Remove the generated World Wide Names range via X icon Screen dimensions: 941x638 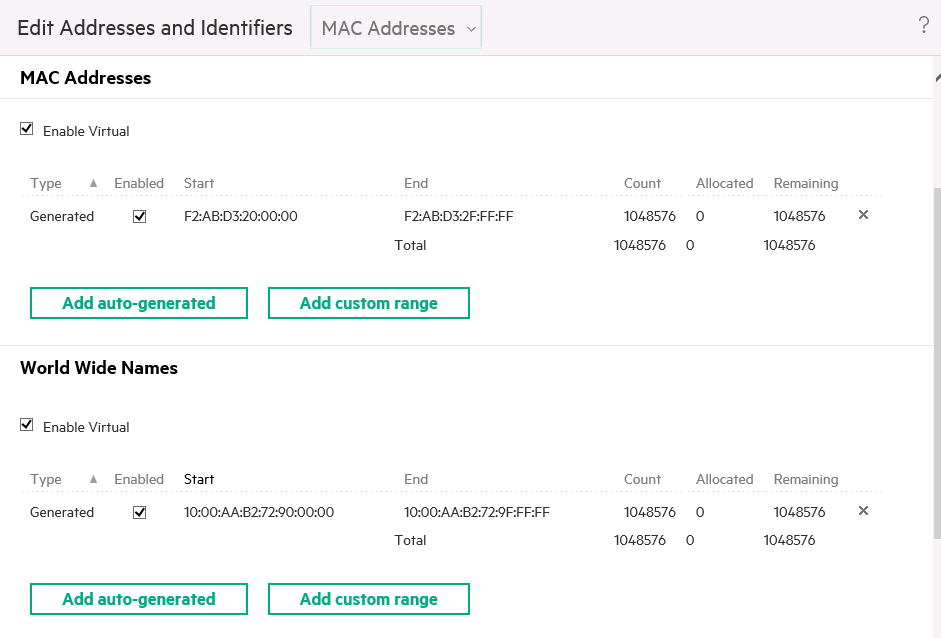pyautogui.click(x=862, y=511)
